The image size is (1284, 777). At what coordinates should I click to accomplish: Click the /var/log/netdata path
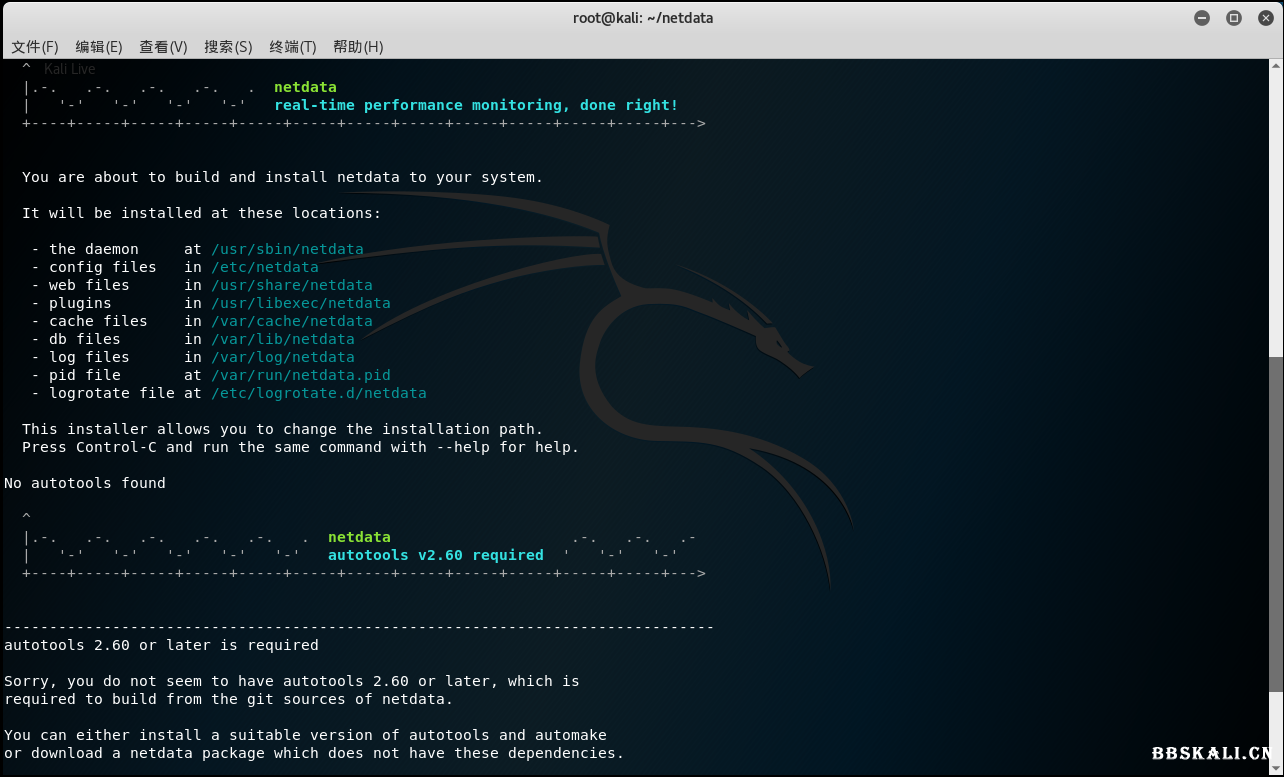pyautogui.click(x=283, y=357)
